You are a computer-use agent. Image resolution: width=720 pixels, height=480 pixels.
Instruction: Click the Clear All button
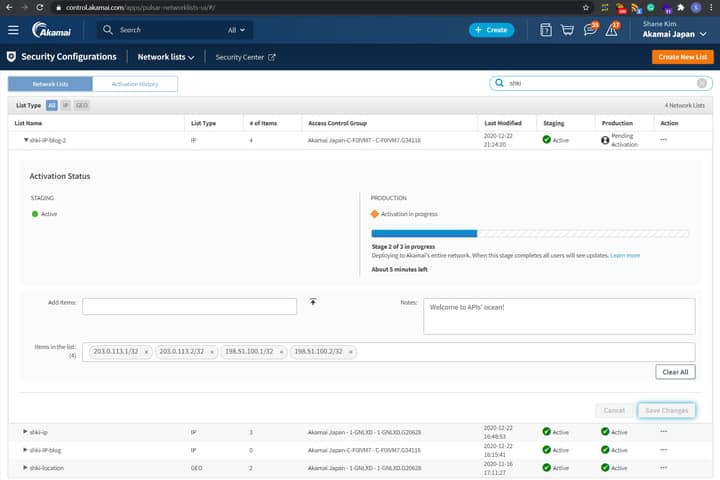[676, 372]
